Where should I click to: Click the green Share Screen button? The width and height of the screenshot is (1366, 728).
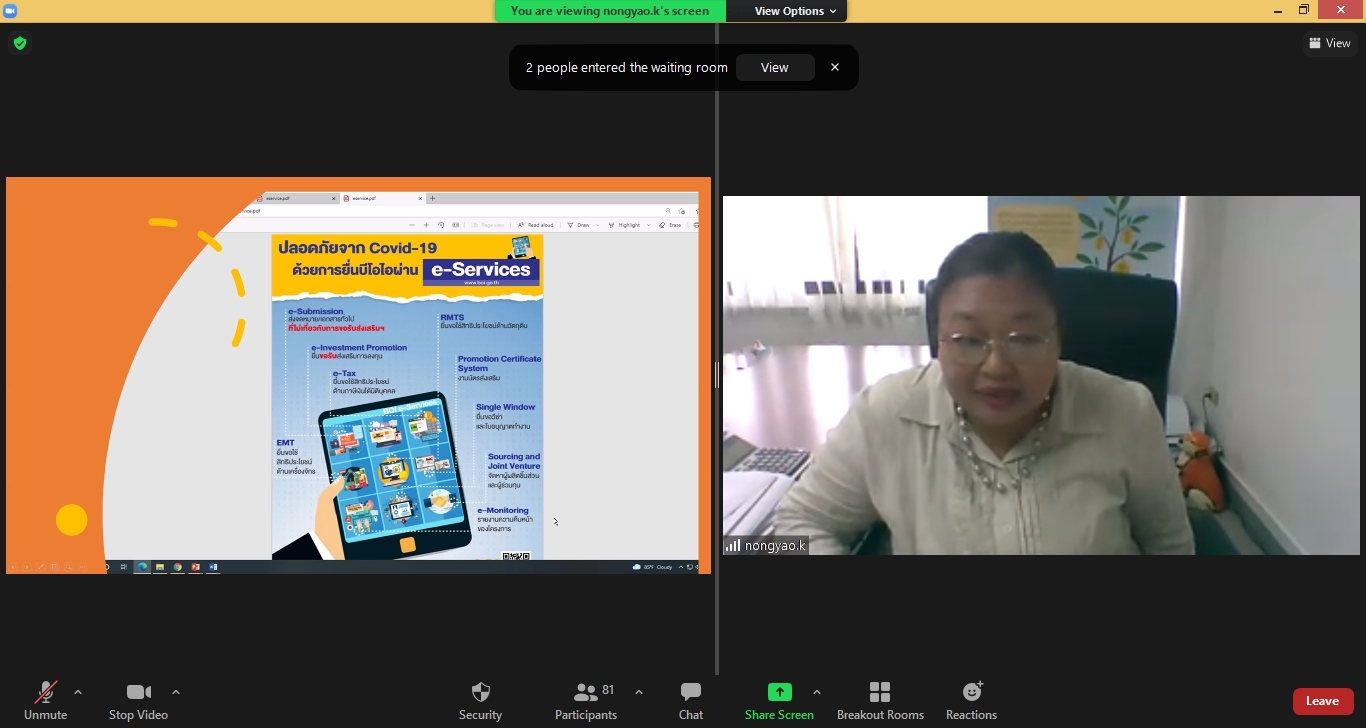coord(779,700)
